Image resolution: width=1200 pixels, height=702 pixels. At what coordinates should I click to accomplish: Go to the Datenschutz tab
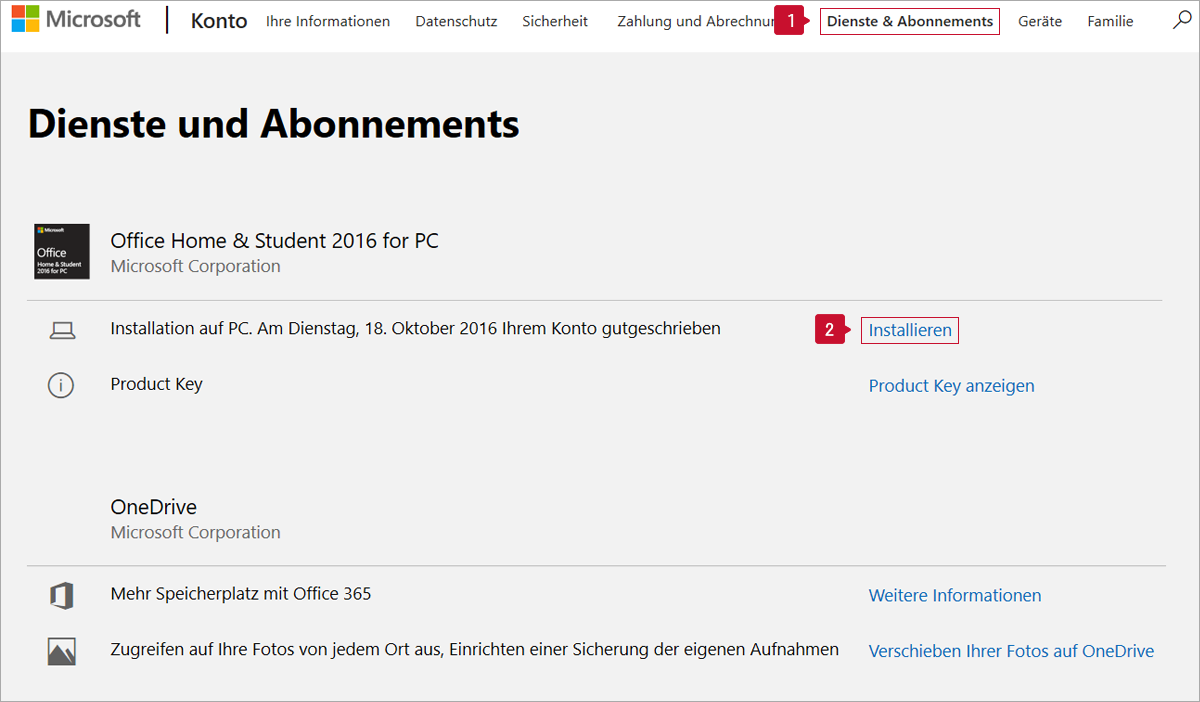(456, 21)
